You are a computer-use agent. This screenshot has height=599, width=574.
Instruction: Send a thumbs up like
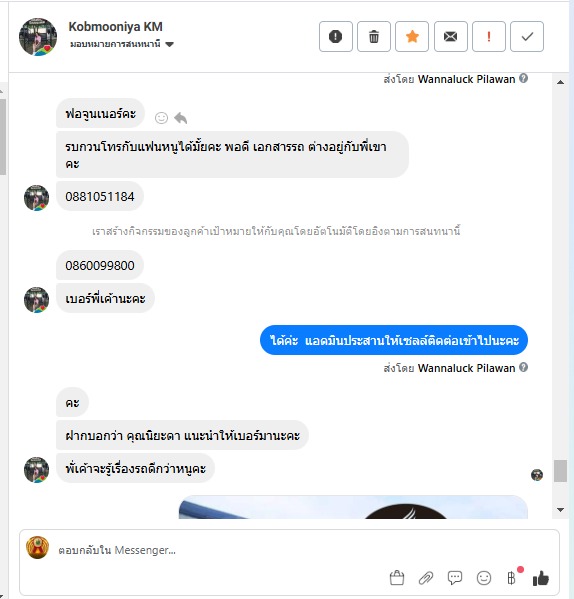tap(541, 578)
